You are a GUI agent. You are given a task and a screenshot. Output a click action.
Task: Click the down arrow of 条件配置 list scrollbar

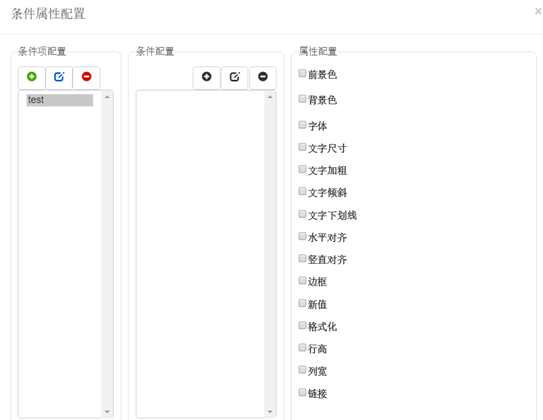(270, 412)
